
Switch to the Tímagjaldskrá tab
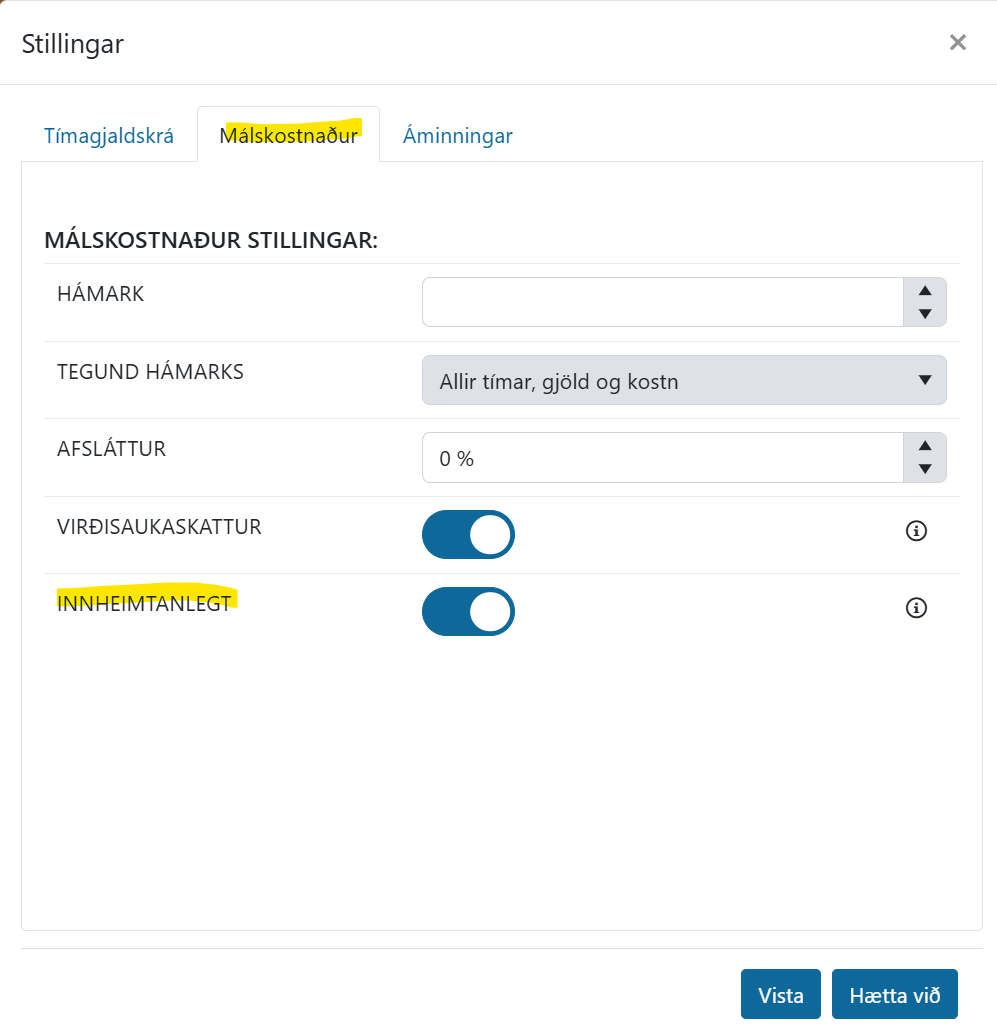[109, 135]
